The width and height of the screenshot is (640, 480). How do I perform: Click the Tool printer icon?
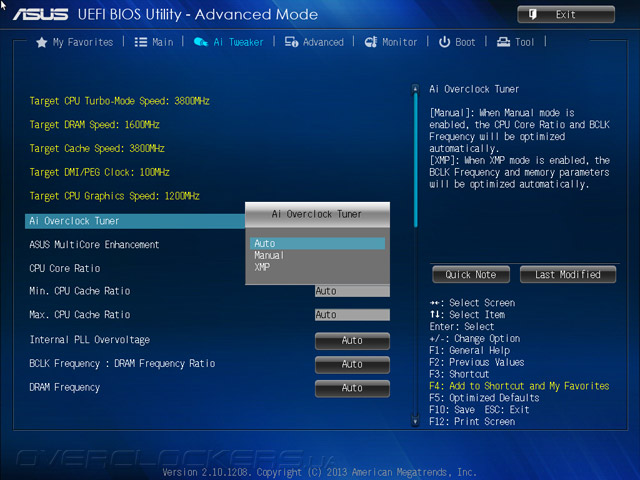(x=503, y=42)
